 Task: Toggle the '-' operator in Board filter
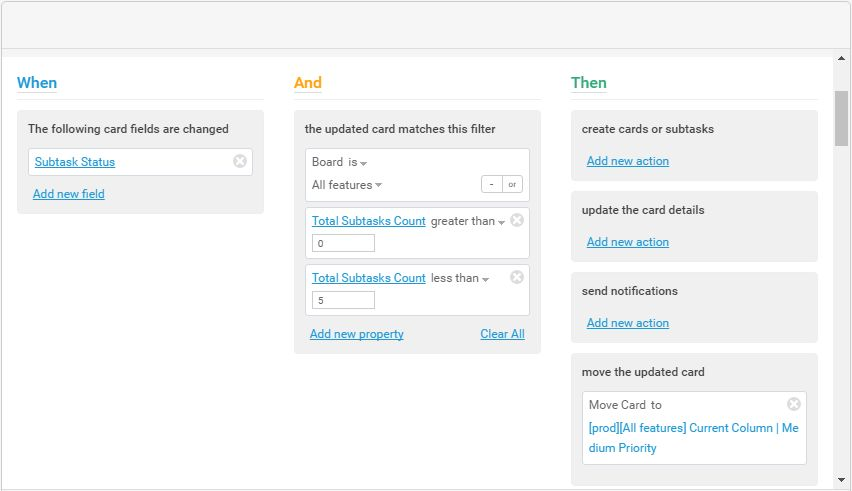[x=491, y=184]
